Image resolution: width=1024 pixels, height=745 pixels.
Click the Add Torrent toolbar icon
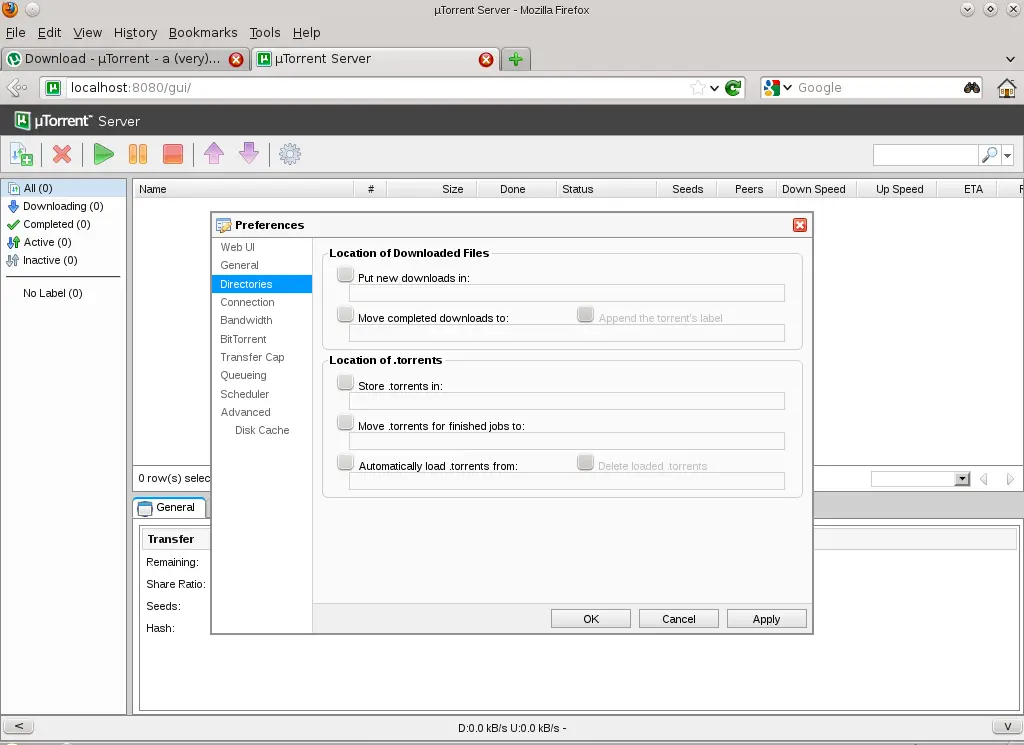pos(22,155)
